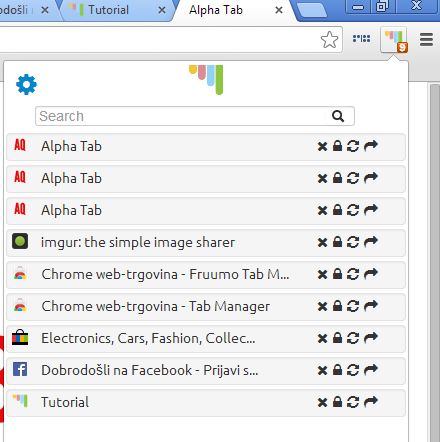Click arrow icon on Electronics, Cars row
Screen dimensions: 440x442
point(371,337)
